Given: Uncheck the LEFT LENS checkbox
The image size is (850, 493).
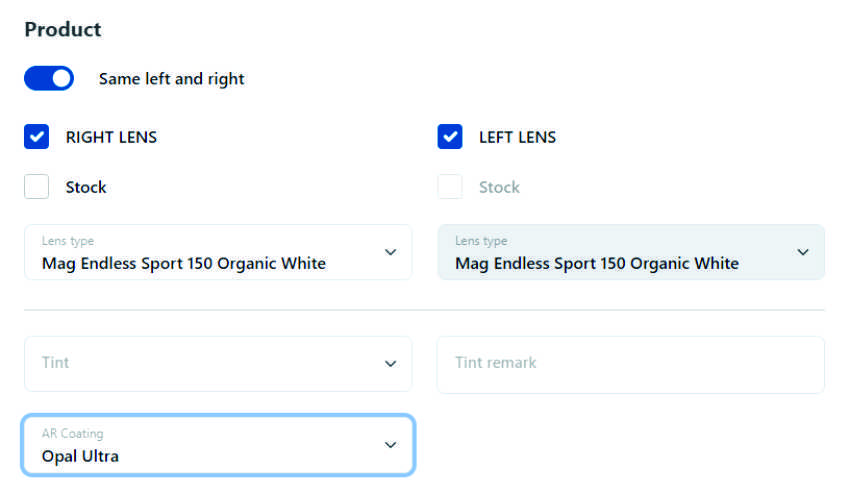Looking at the screenshot, I should (450, 137).
